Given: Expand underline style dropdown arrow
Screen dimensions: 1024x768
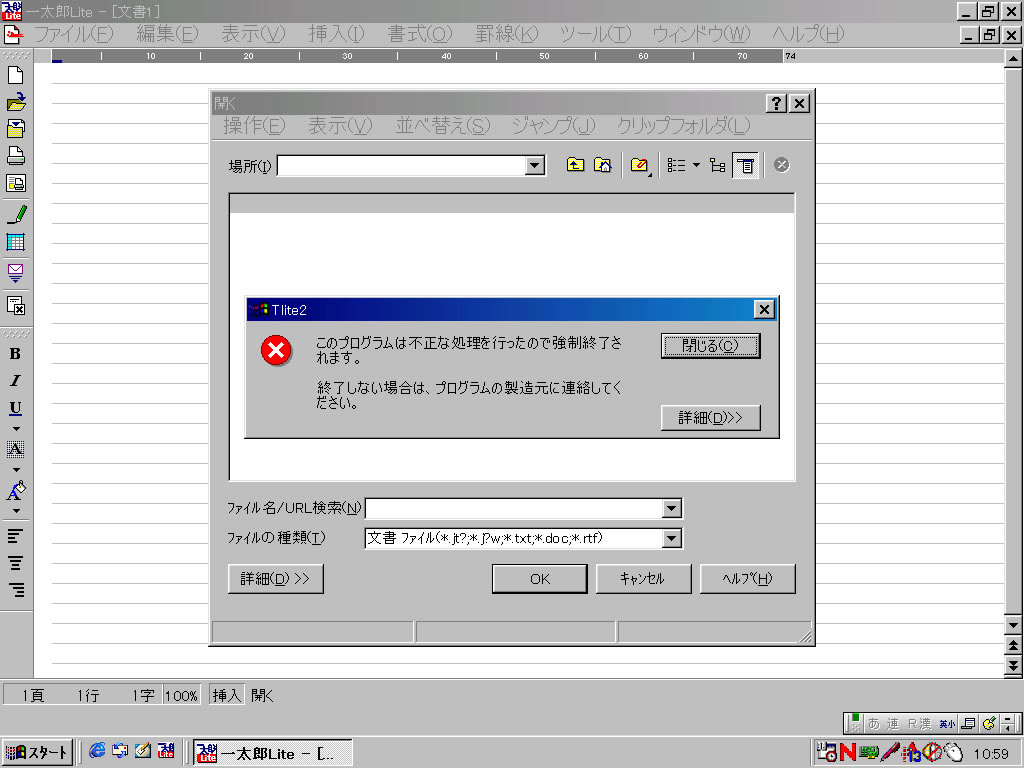Looking at the screenshot, I should [16, 429].
